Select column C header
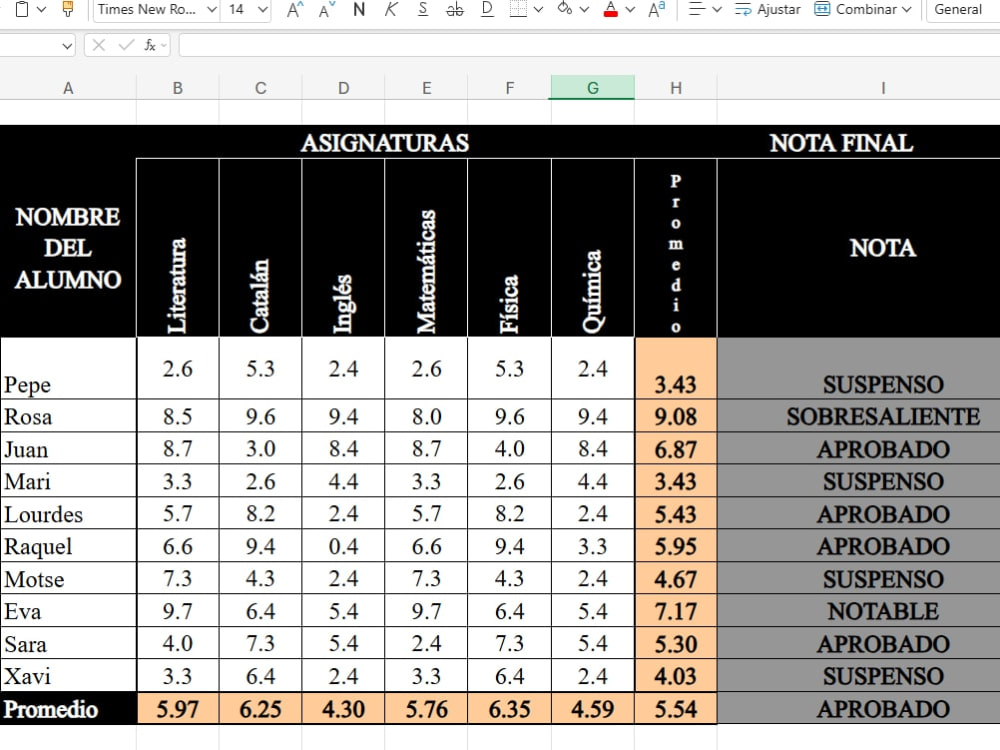Viewport: 1000px width, 750px height. coord(261,88)
